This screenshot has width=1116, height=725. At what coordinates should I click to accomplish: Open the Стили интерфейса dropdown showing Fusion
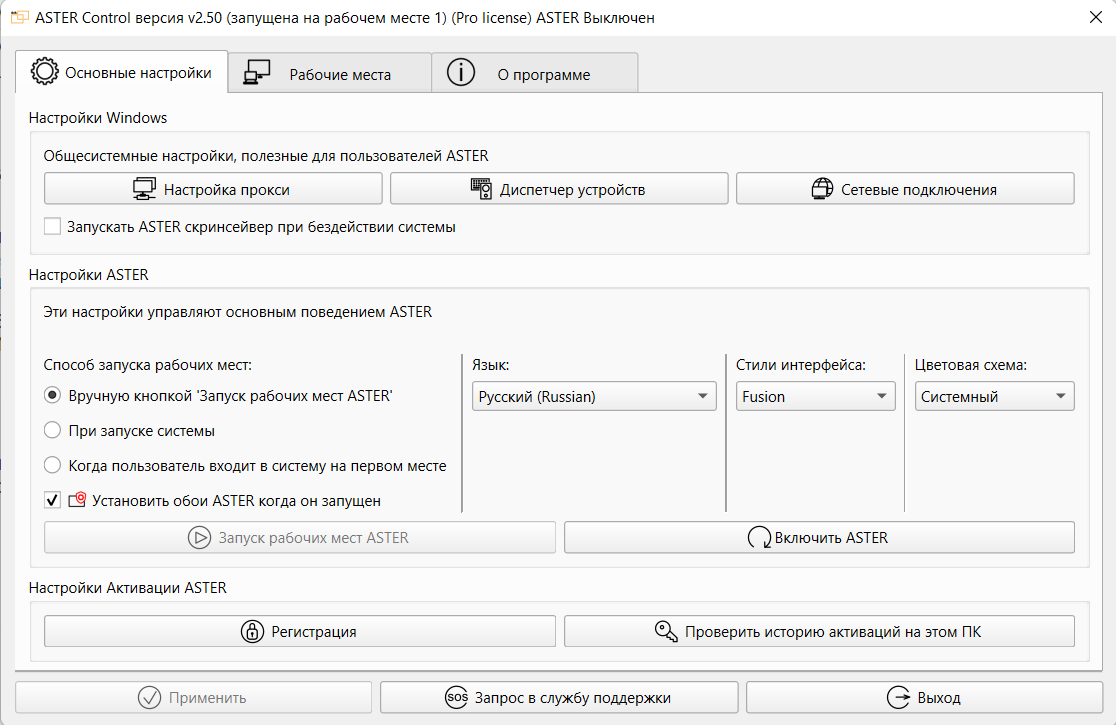tap(815, 396)
